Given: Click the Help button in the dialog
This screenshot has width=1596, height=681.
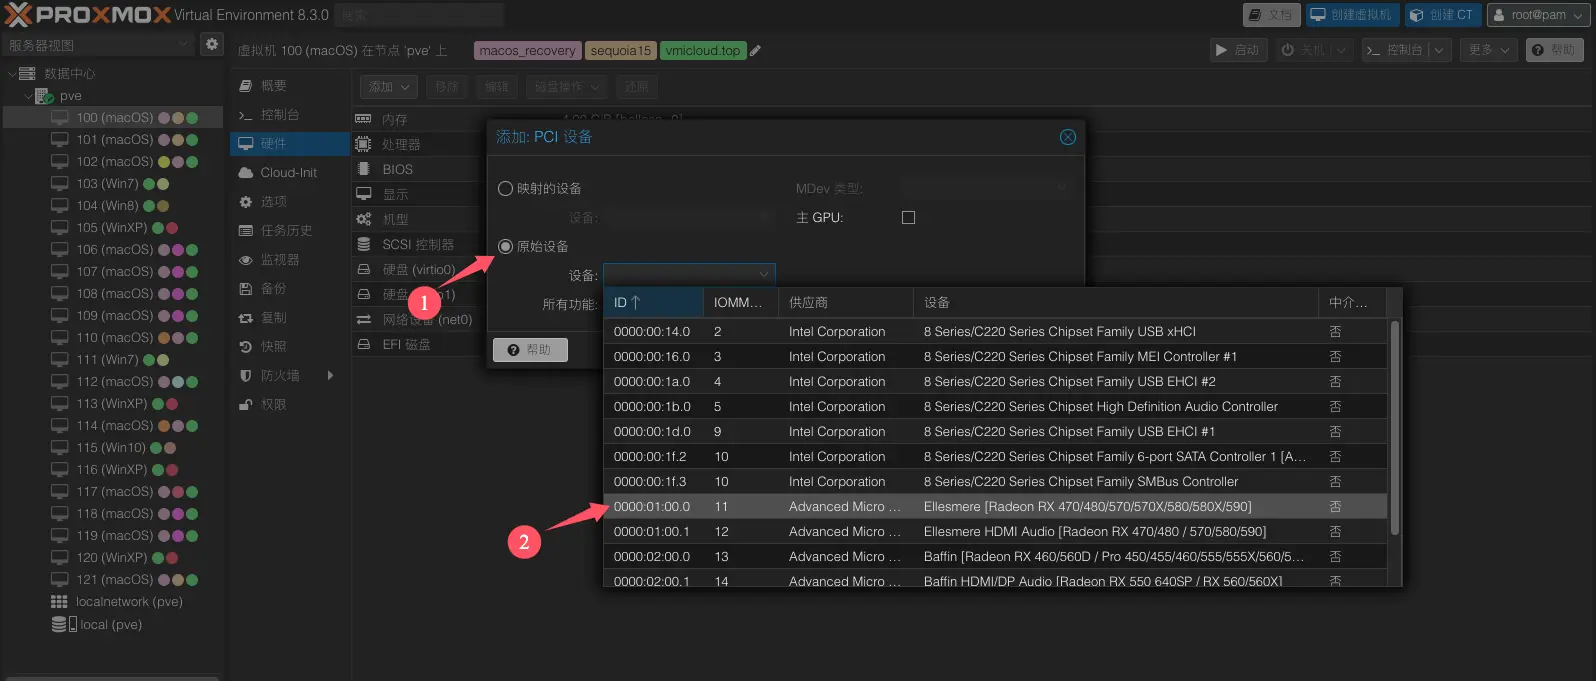Looking at the screenshot, I should tap(530, 349).
